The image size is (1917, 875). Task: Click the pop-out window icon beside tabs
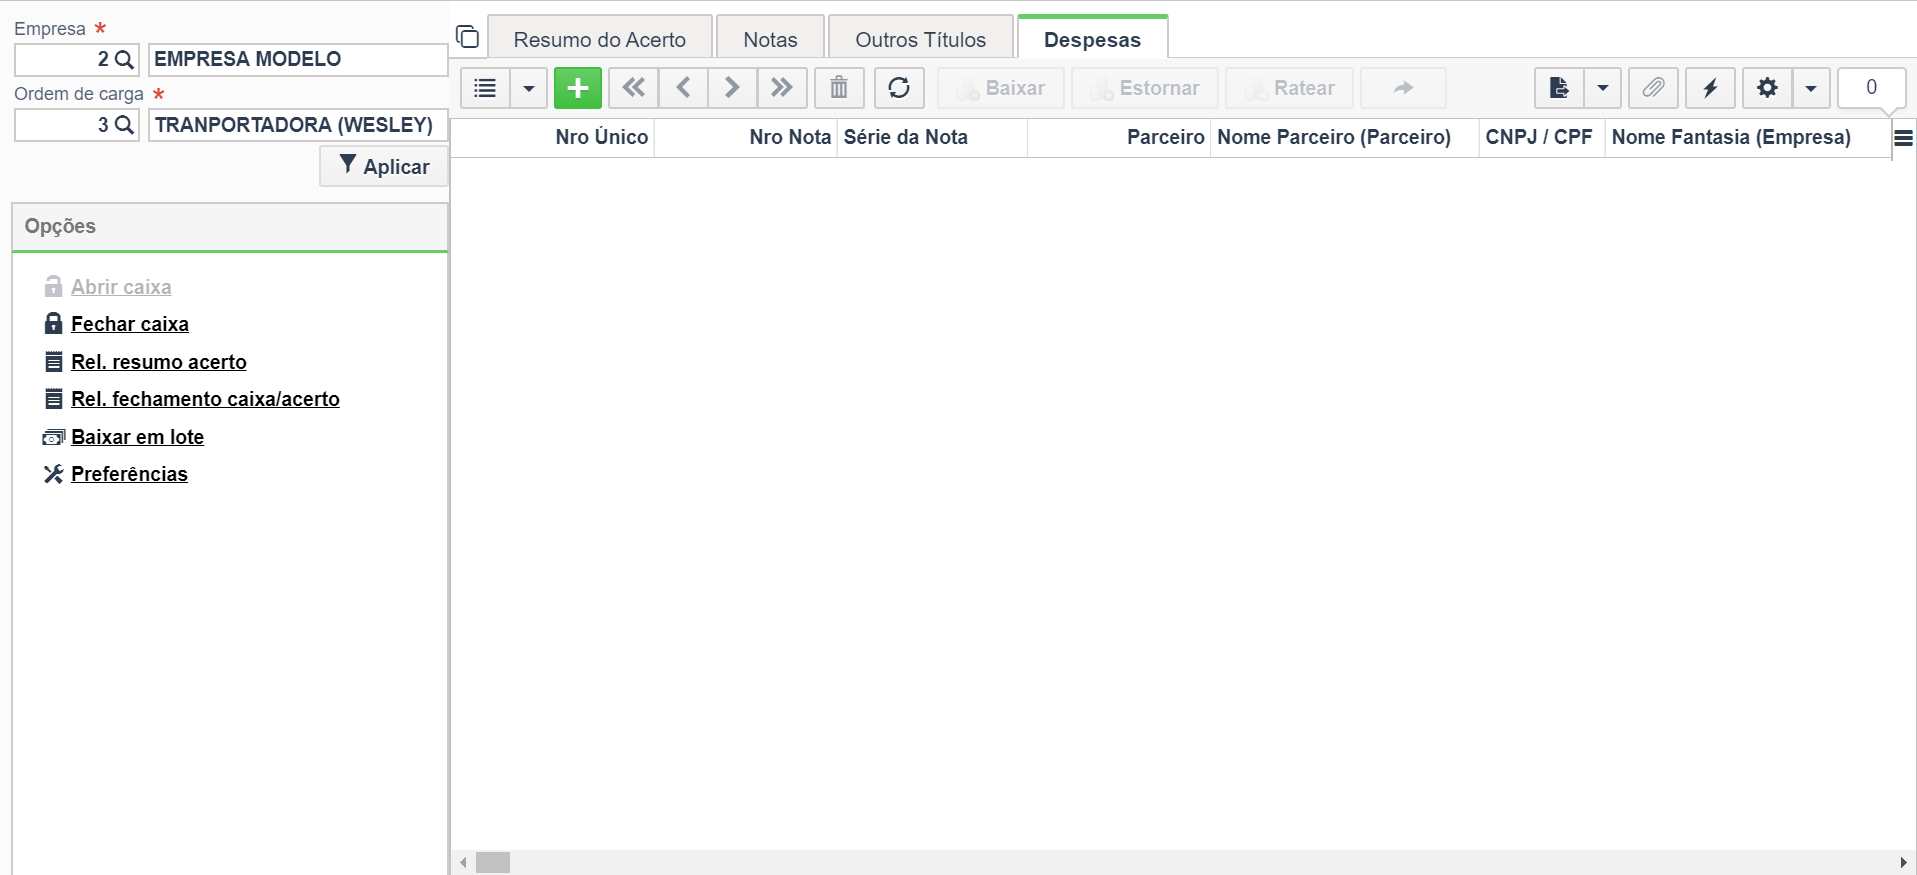(x=467, y=37)
